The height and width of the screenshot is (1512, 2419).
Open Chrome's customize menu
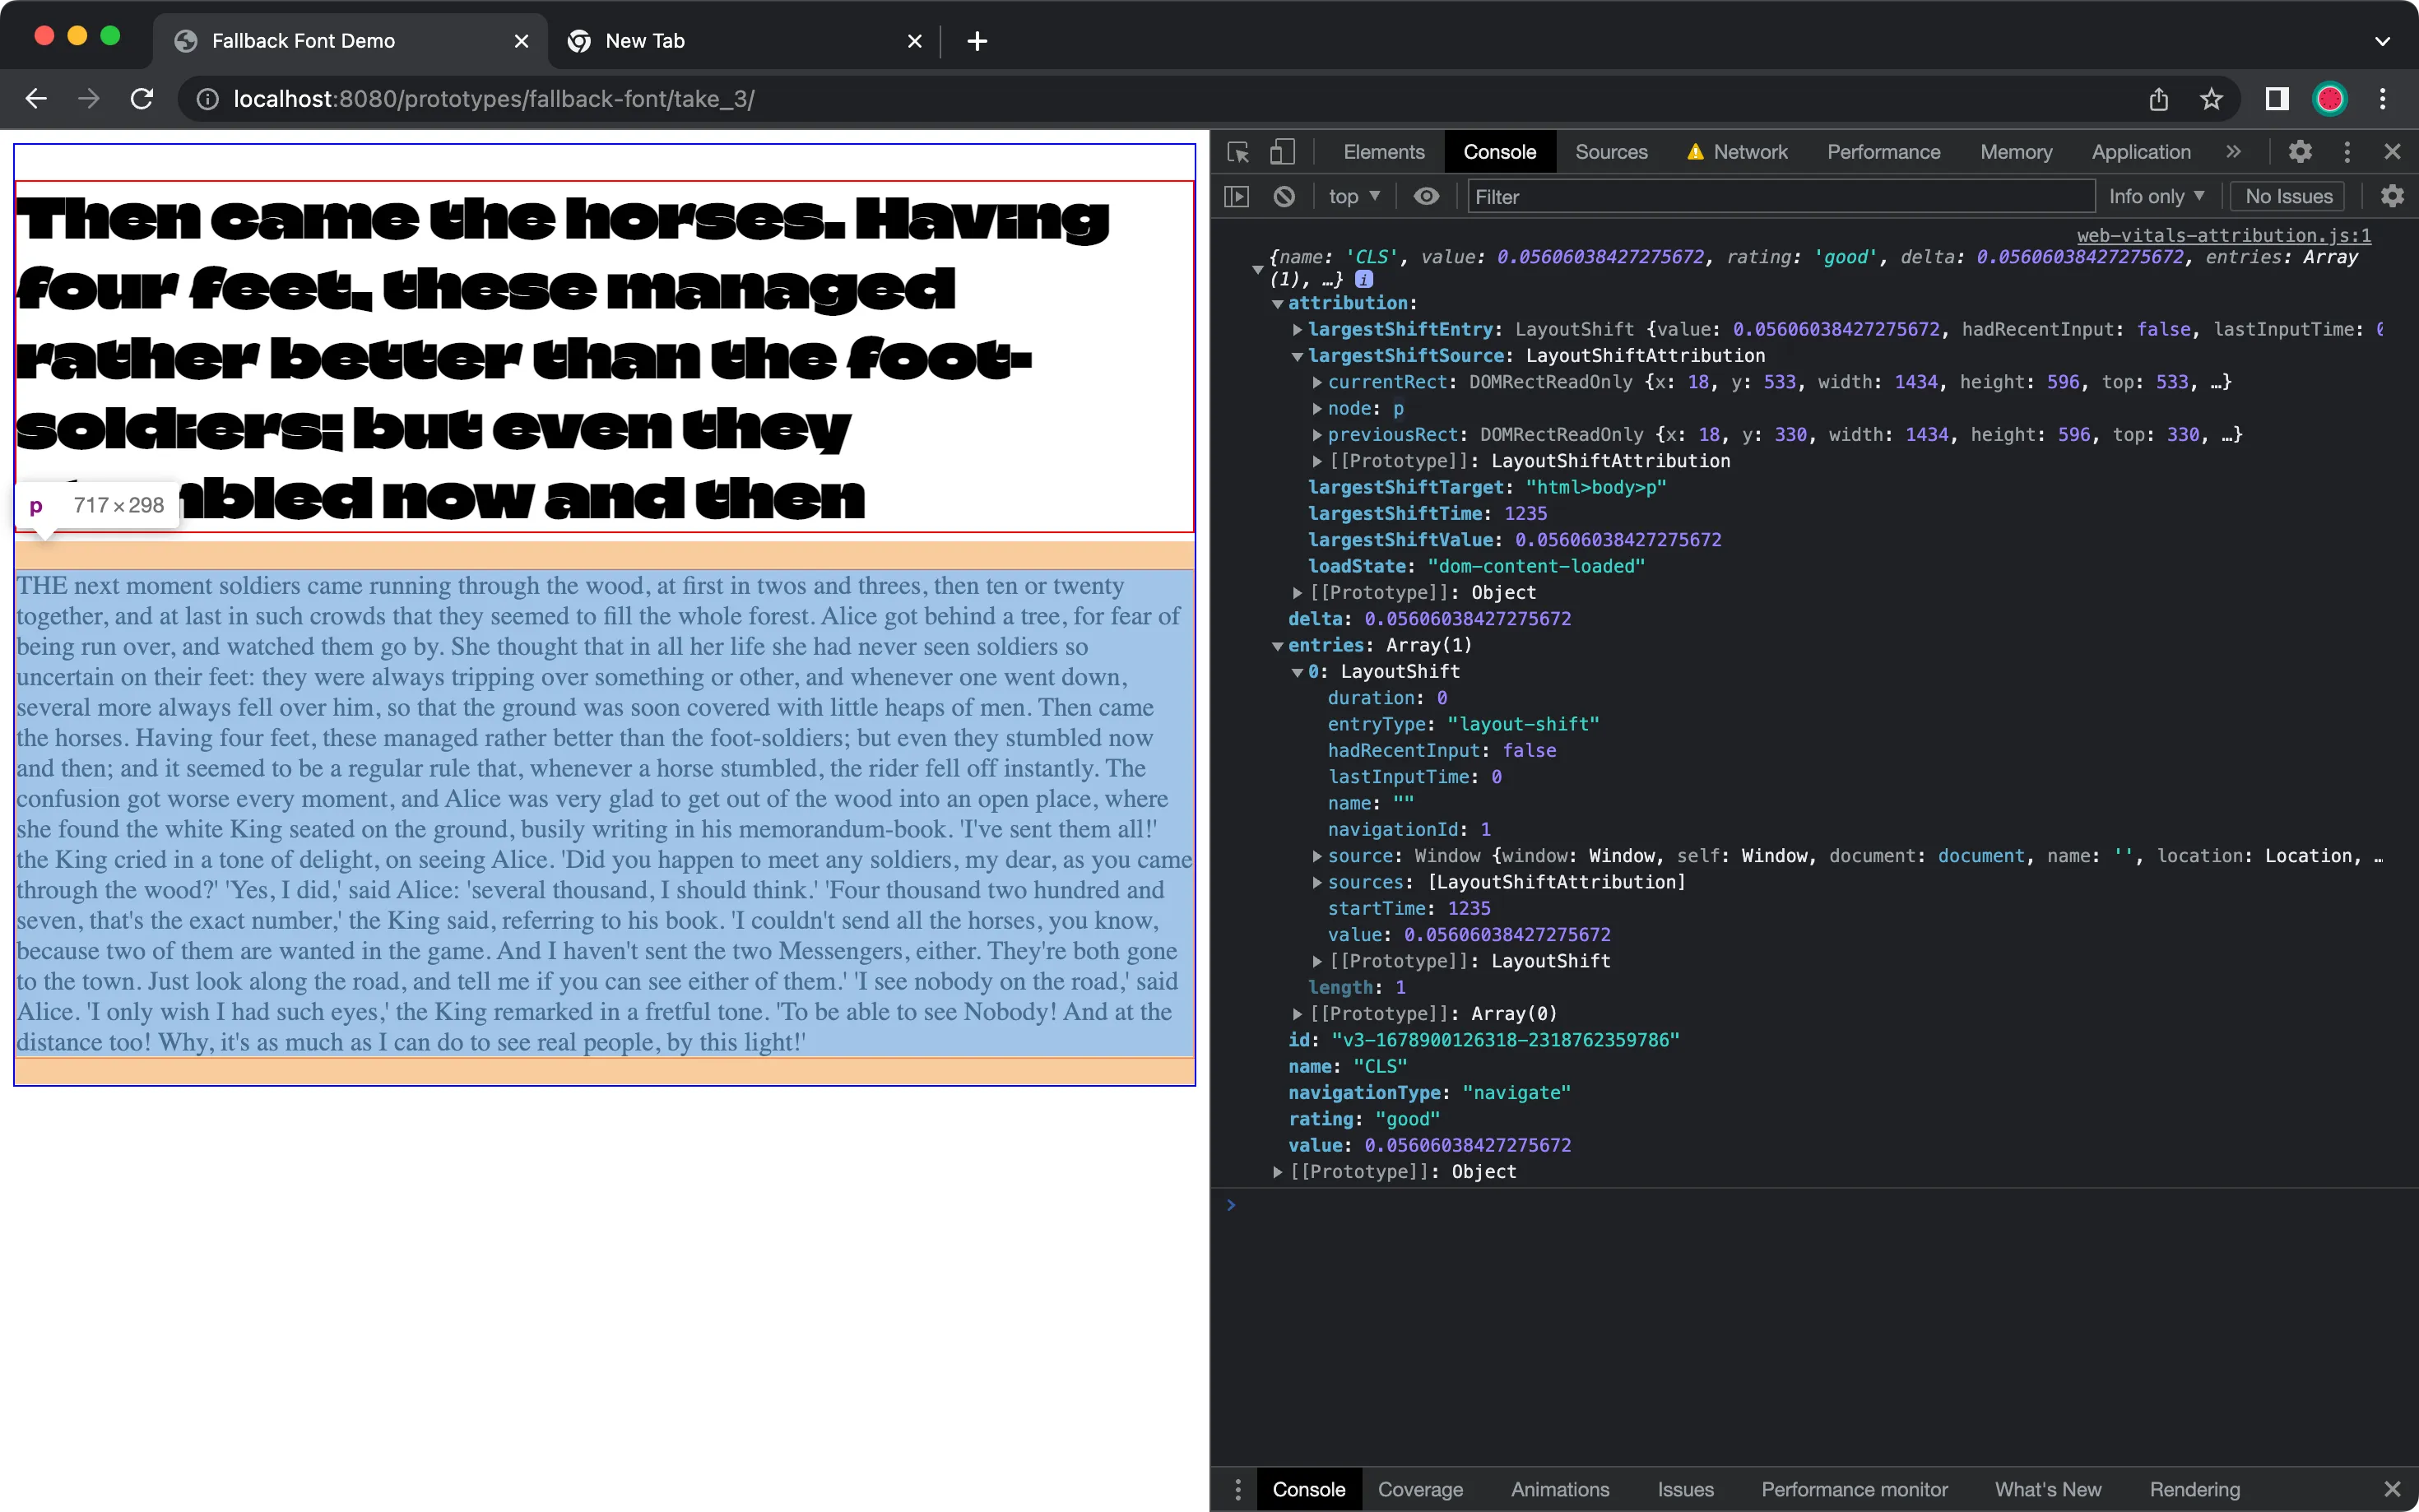[x=2383, y=98]
